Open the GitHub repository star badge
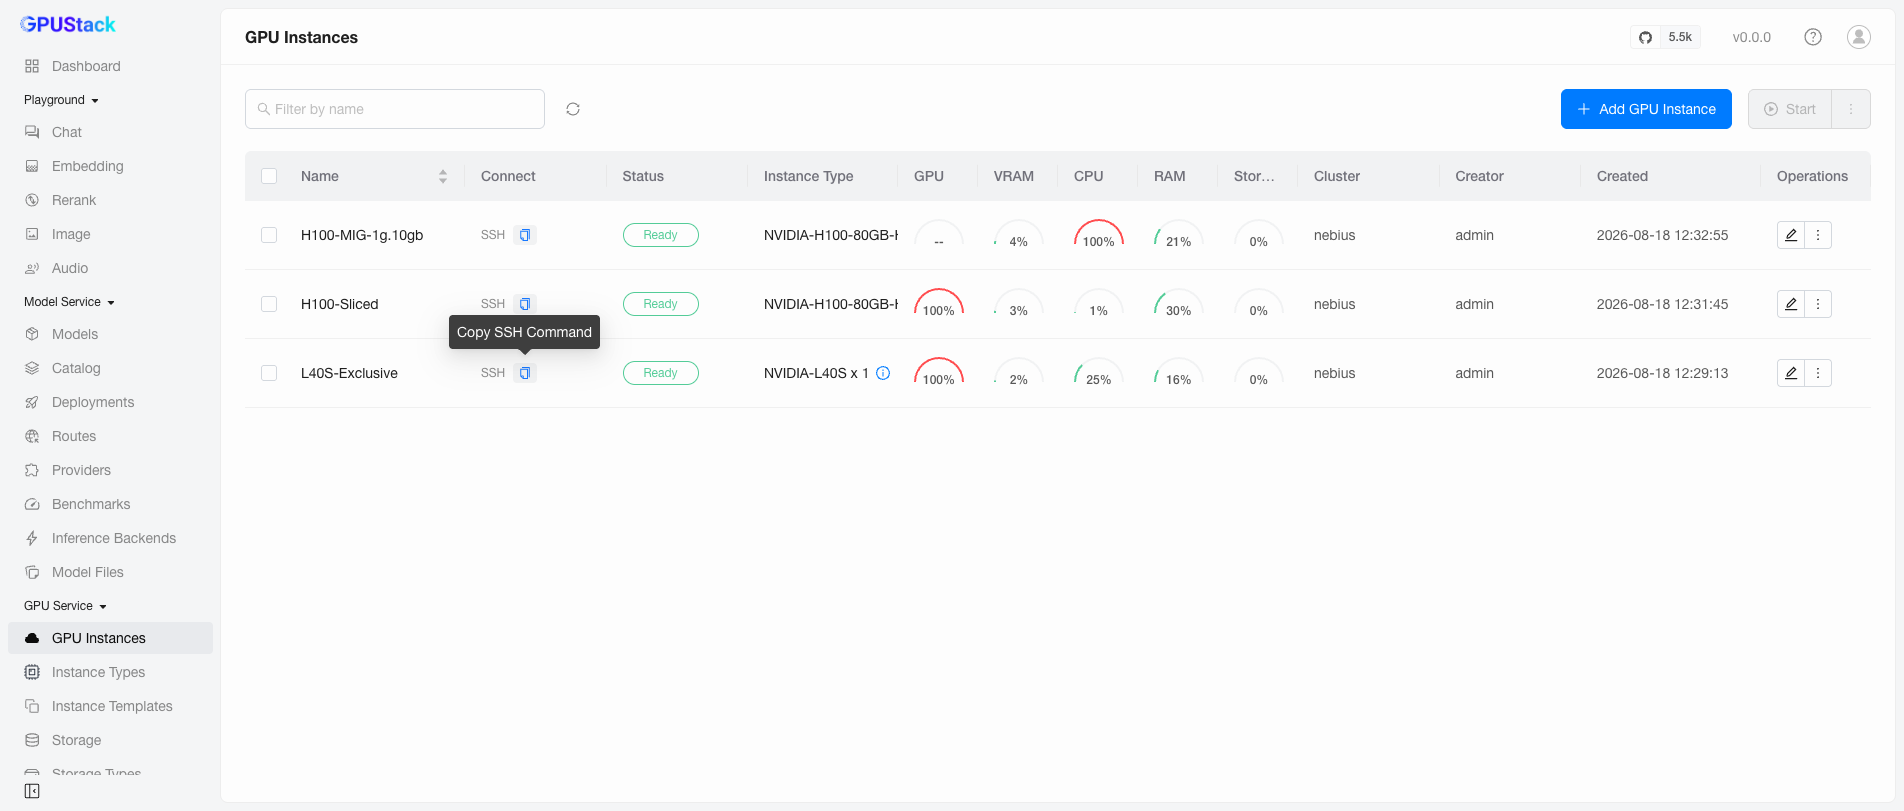1904x811 pixels. [x=1665, y=37]
